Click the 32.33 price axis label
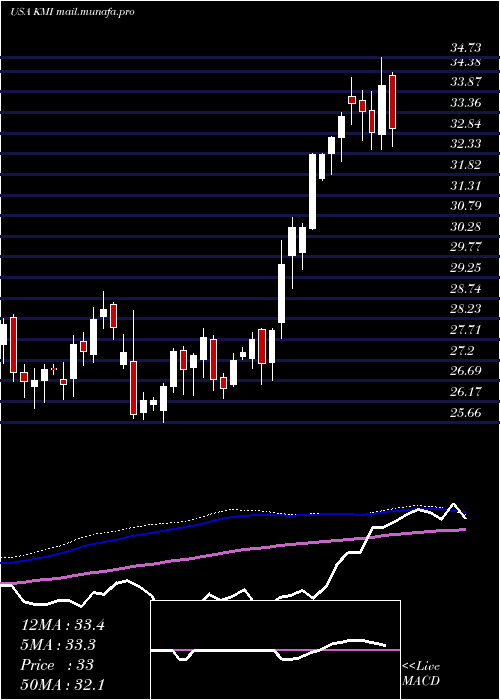Viewport: 500px width, 700px height. tap(466, 144)
